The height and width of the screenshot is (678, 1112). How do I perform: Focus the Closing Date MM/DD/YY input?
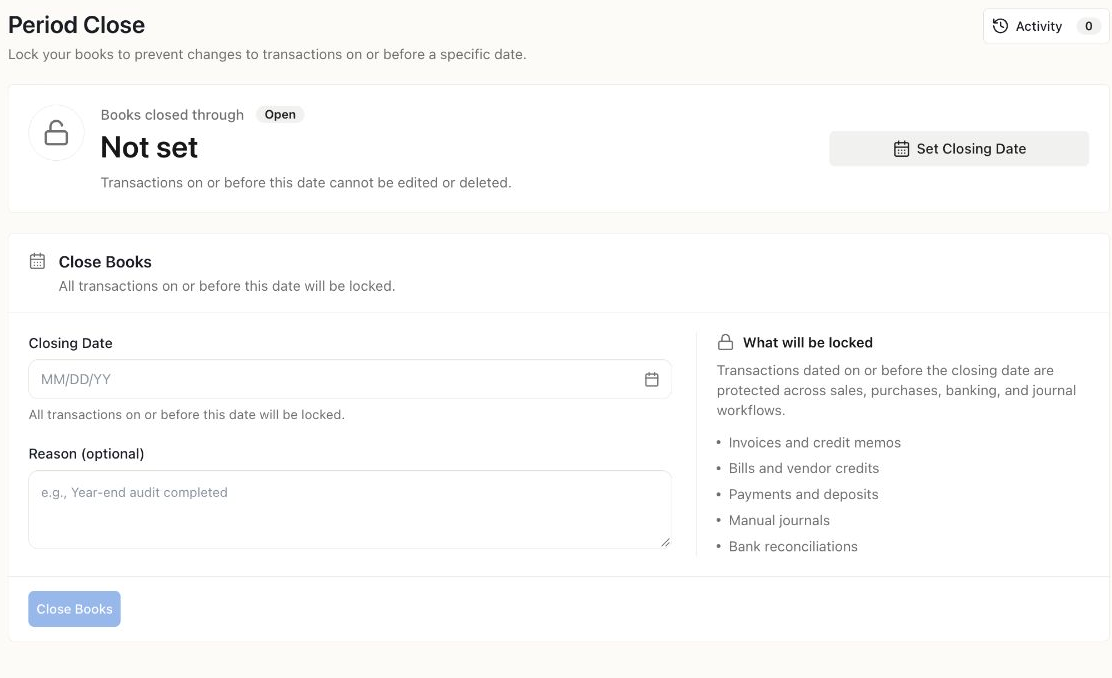point(350,379)
